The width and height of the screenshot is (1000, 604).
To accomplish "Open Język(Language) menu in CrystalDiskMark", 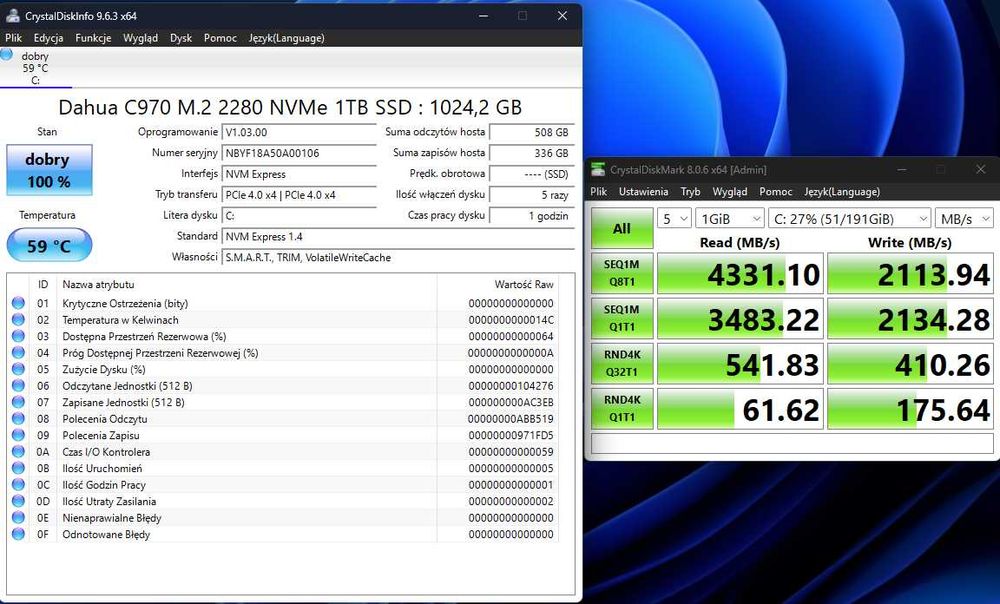I will [x=842, y=191].
